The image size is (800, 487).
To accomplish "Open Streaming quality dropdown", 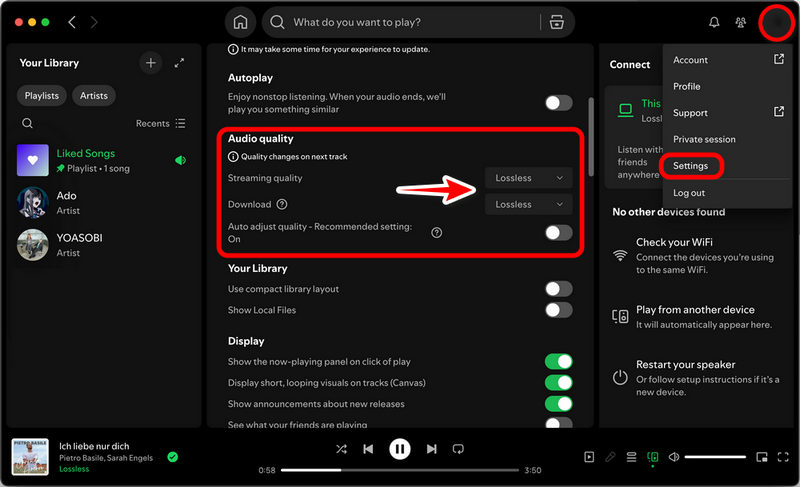I will 528,177.
